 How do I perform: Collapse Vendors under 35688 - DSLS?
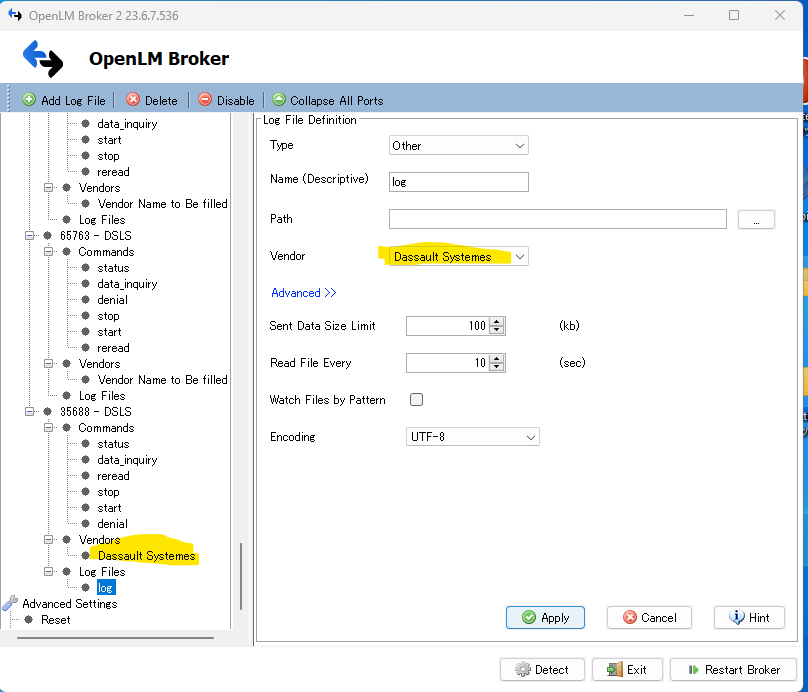[x=48, y=539]
